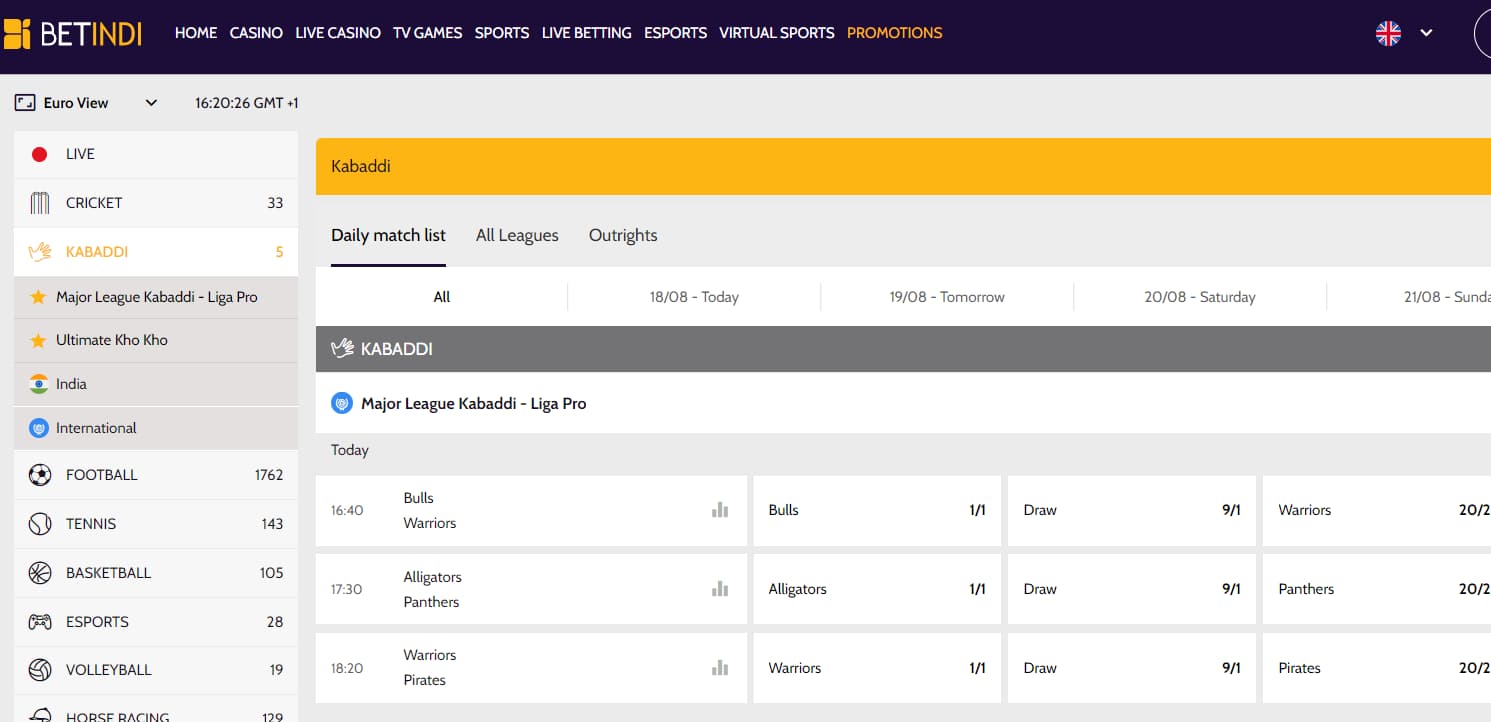This screenshot has height=722, width=1491.
Task: Open VIRTUAL SPORTS from the top menu
Action: [x=777, y=33]
